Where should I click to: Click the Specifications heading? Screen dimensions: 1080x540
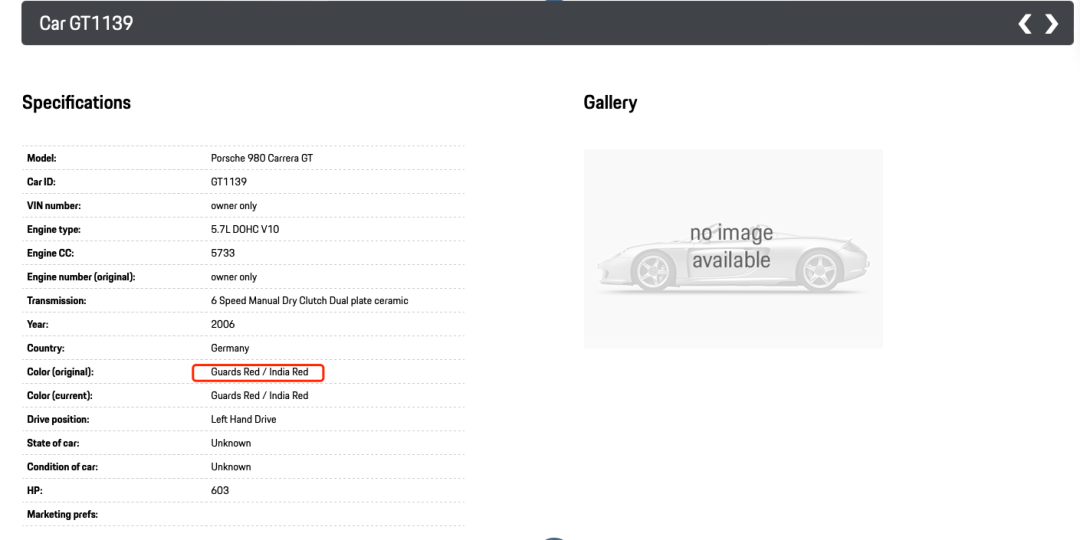coord(76,103)
